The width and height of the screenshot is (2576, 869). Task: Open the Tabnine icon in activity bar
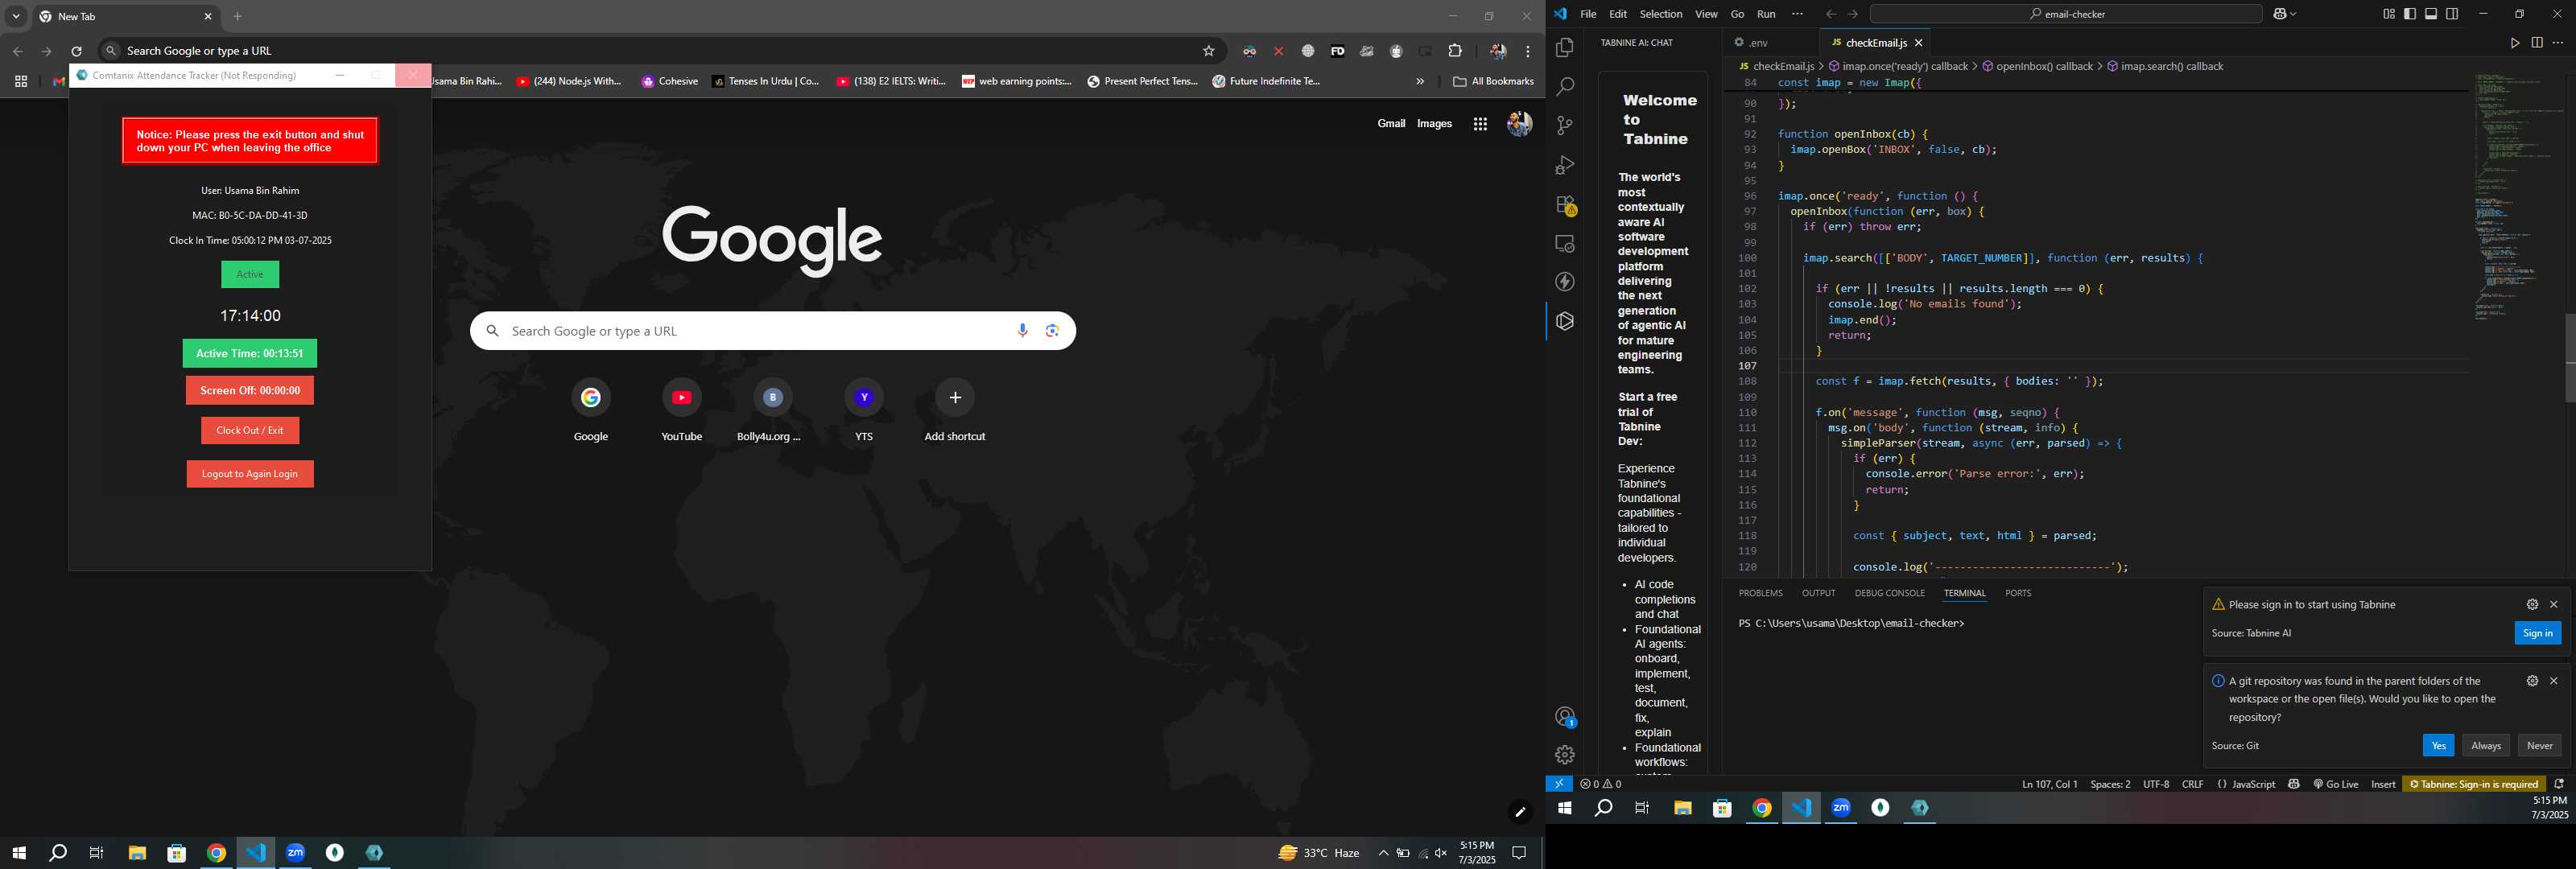pos(1565,321)
